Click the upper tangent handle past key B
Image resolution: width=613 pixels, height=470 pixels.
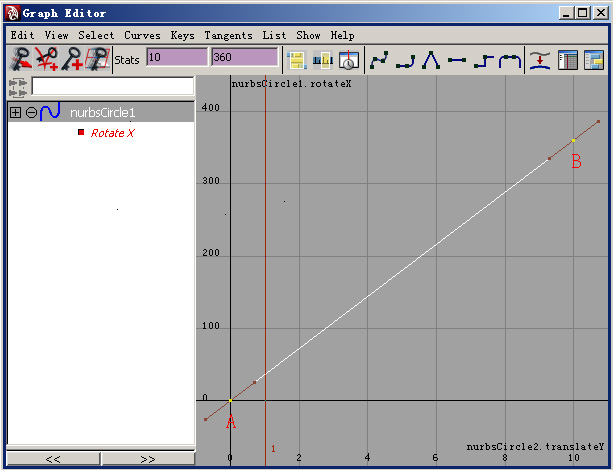tap(598, 122)
